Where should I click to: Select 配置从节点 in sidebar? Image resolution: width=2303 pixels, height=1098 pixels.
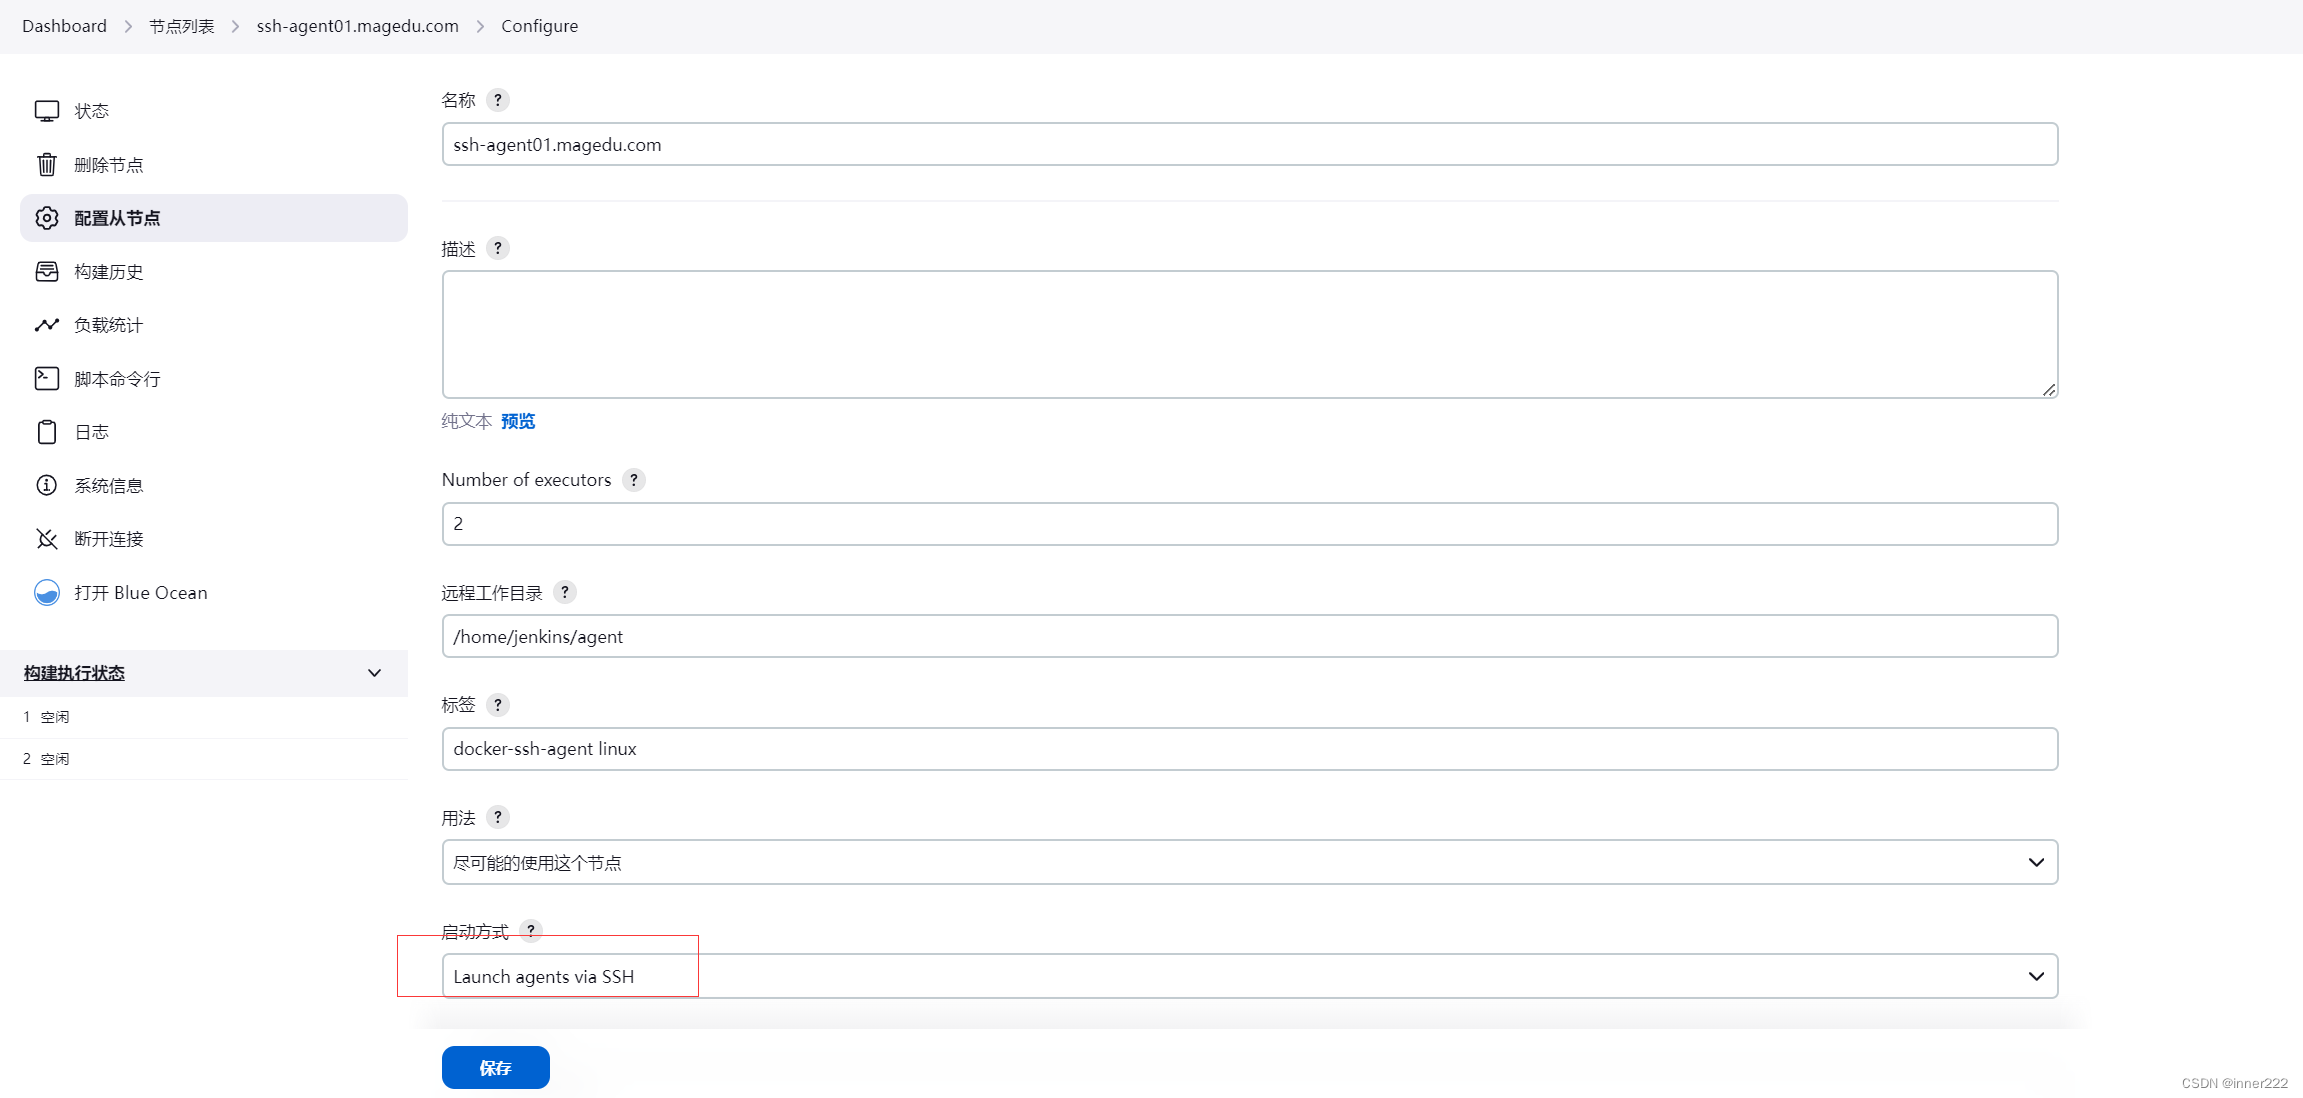click(x=214, y=218)
